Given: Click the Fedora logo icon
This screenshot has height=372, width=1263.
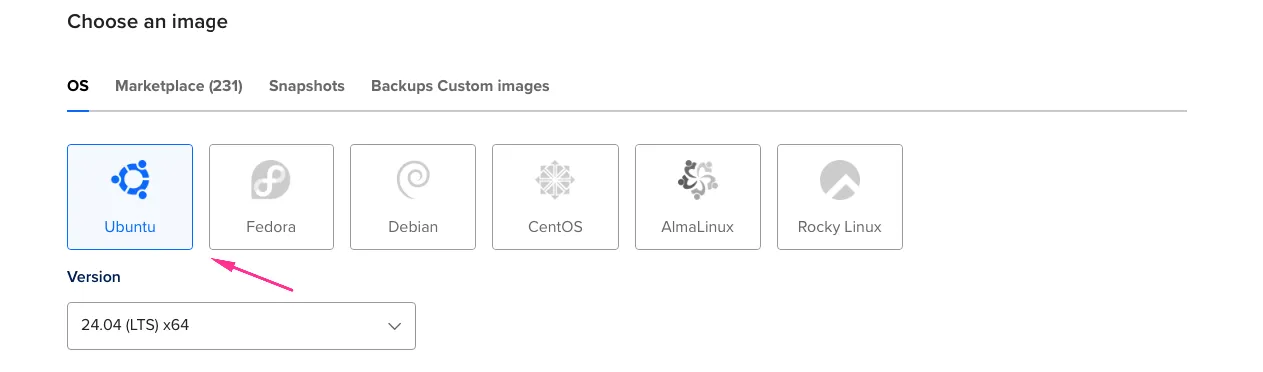Looking at the screenshot, I should tap(271, 180).
